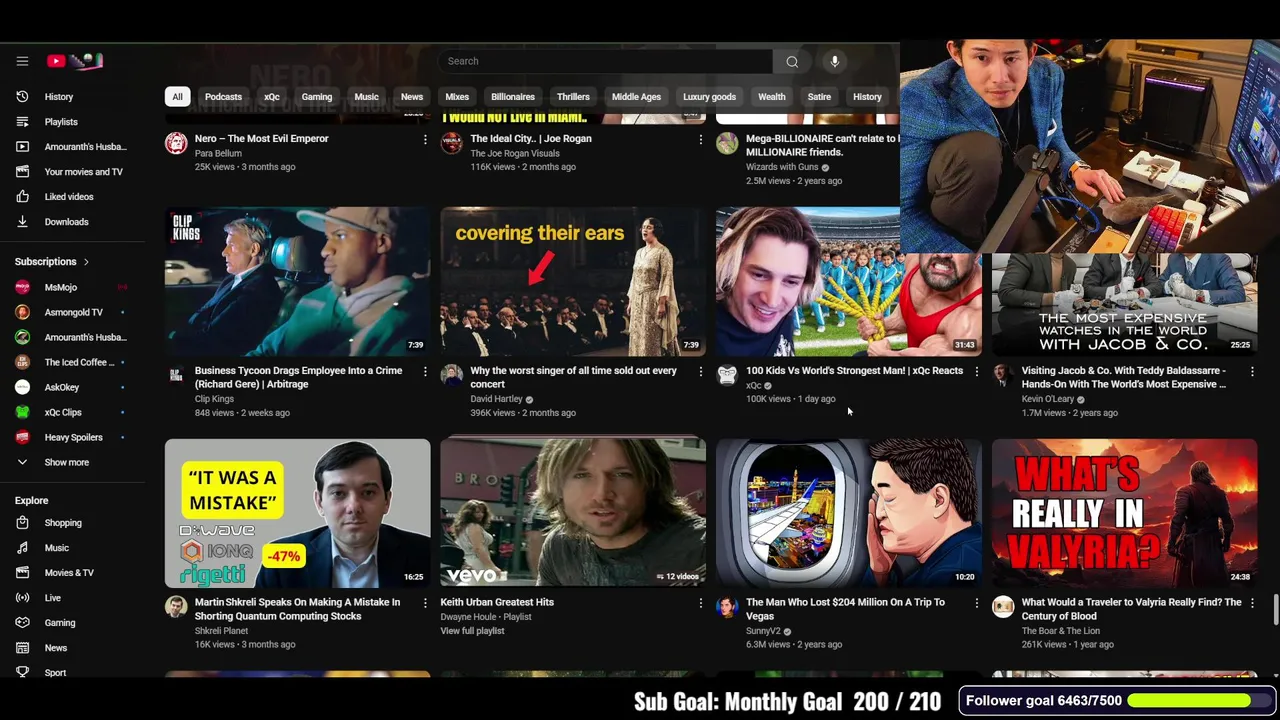
Task: Select the Billionaires filter chip
Action: 513,97
